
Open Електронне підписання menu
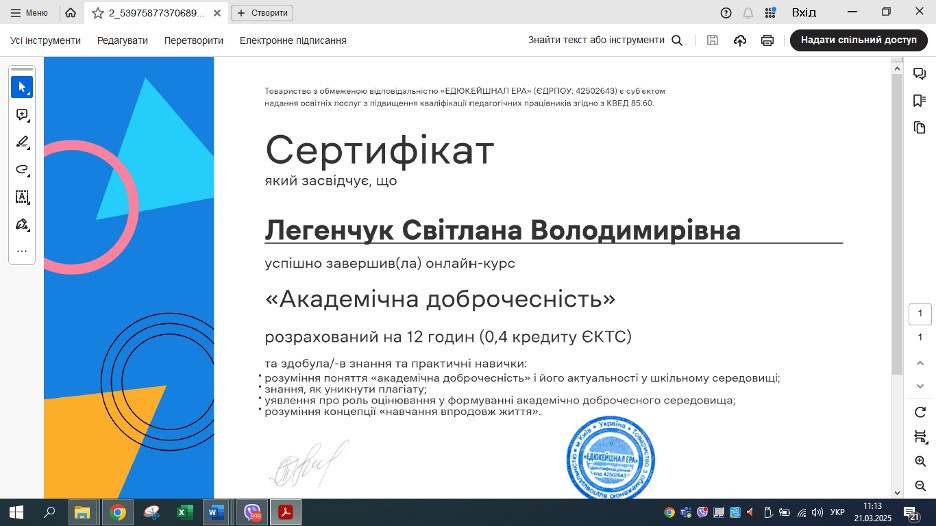tap(292, 40)
